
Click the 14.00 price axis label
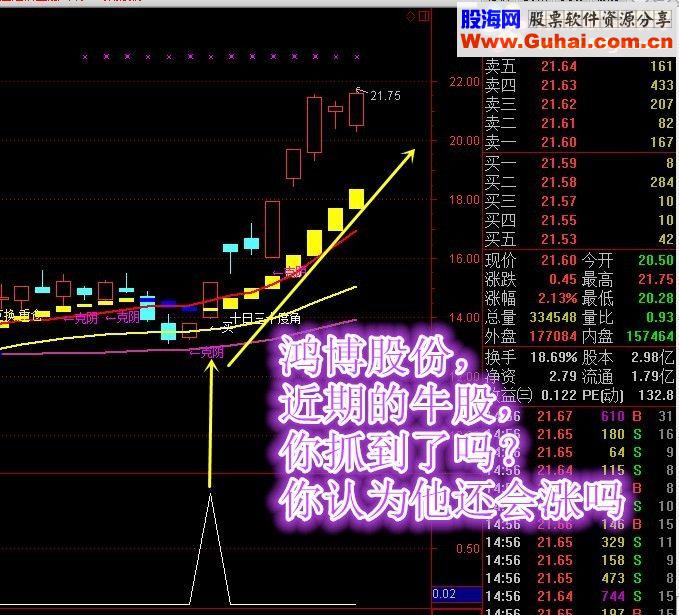(464, 317)
